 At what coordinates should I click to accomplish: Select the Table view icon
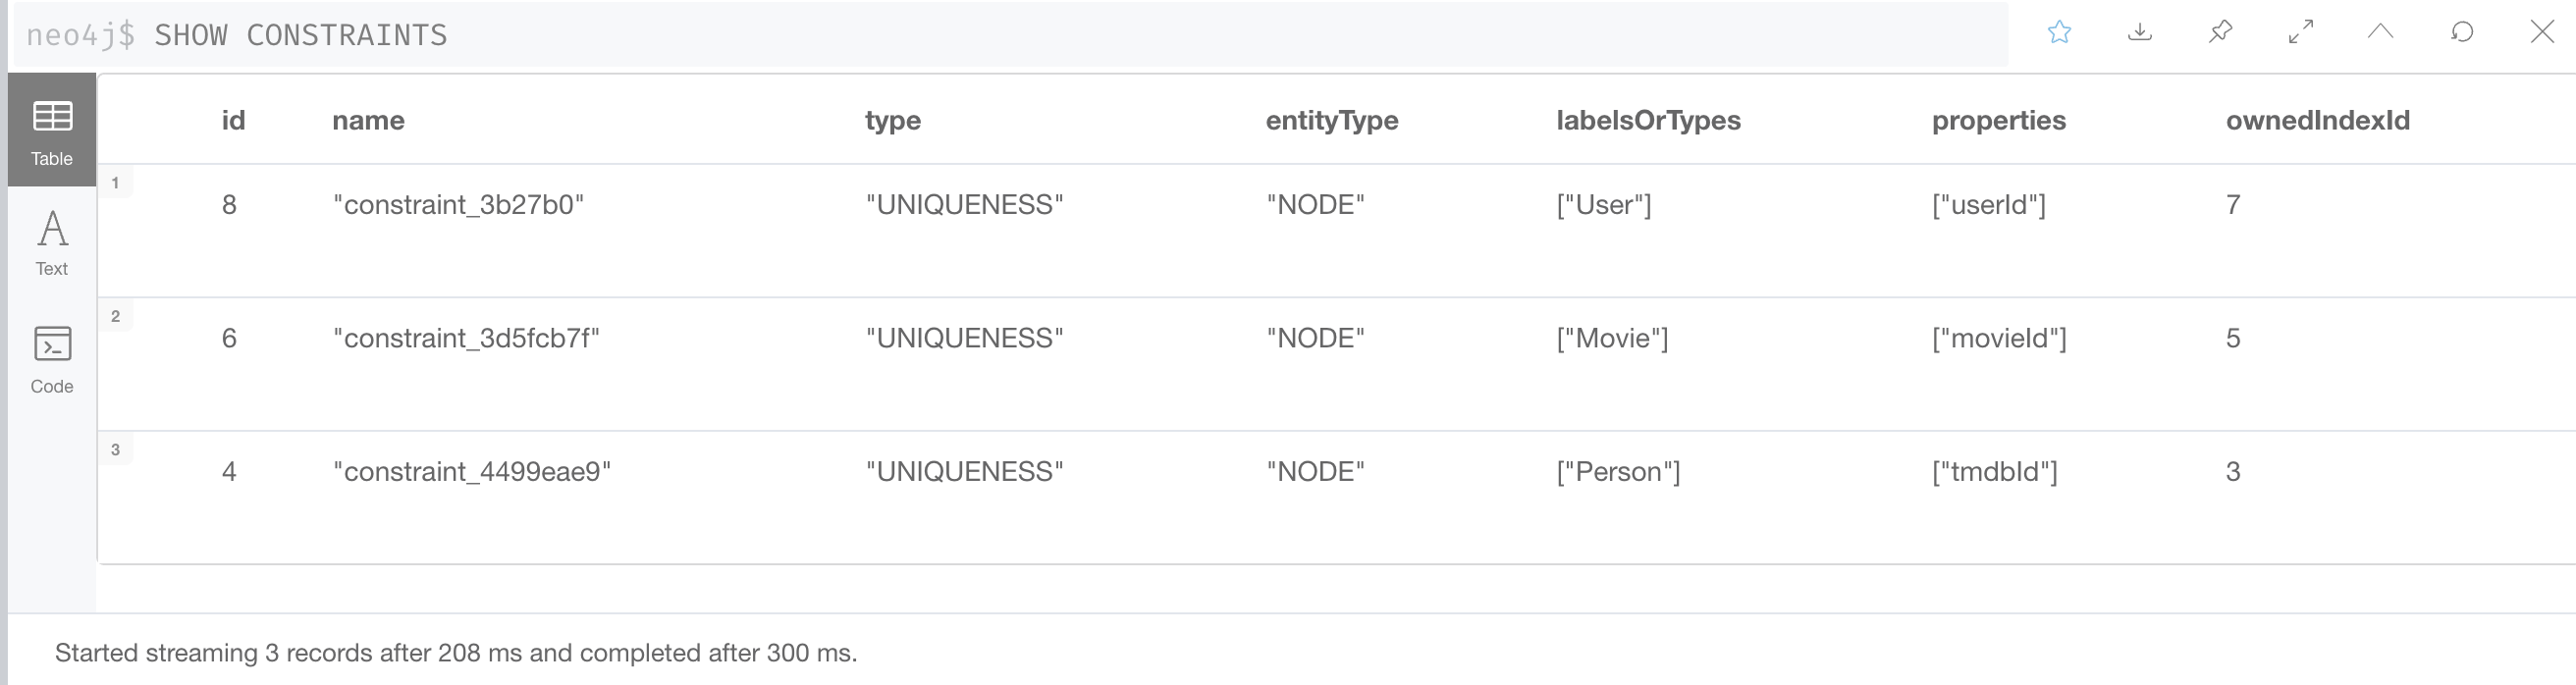(51, 128)
